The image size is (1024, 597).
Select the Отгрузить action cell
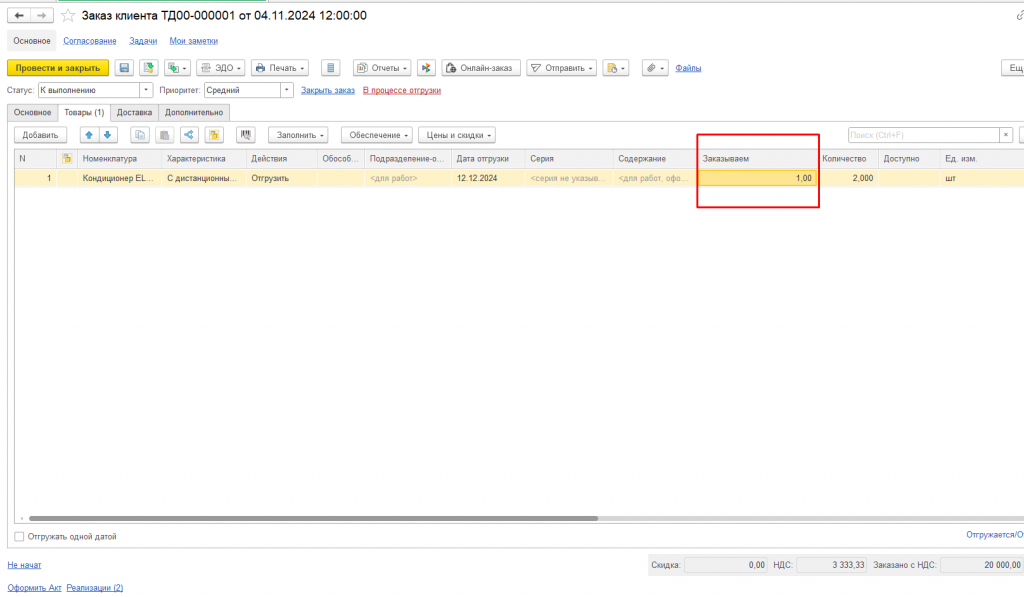click(x=281, y=178)
